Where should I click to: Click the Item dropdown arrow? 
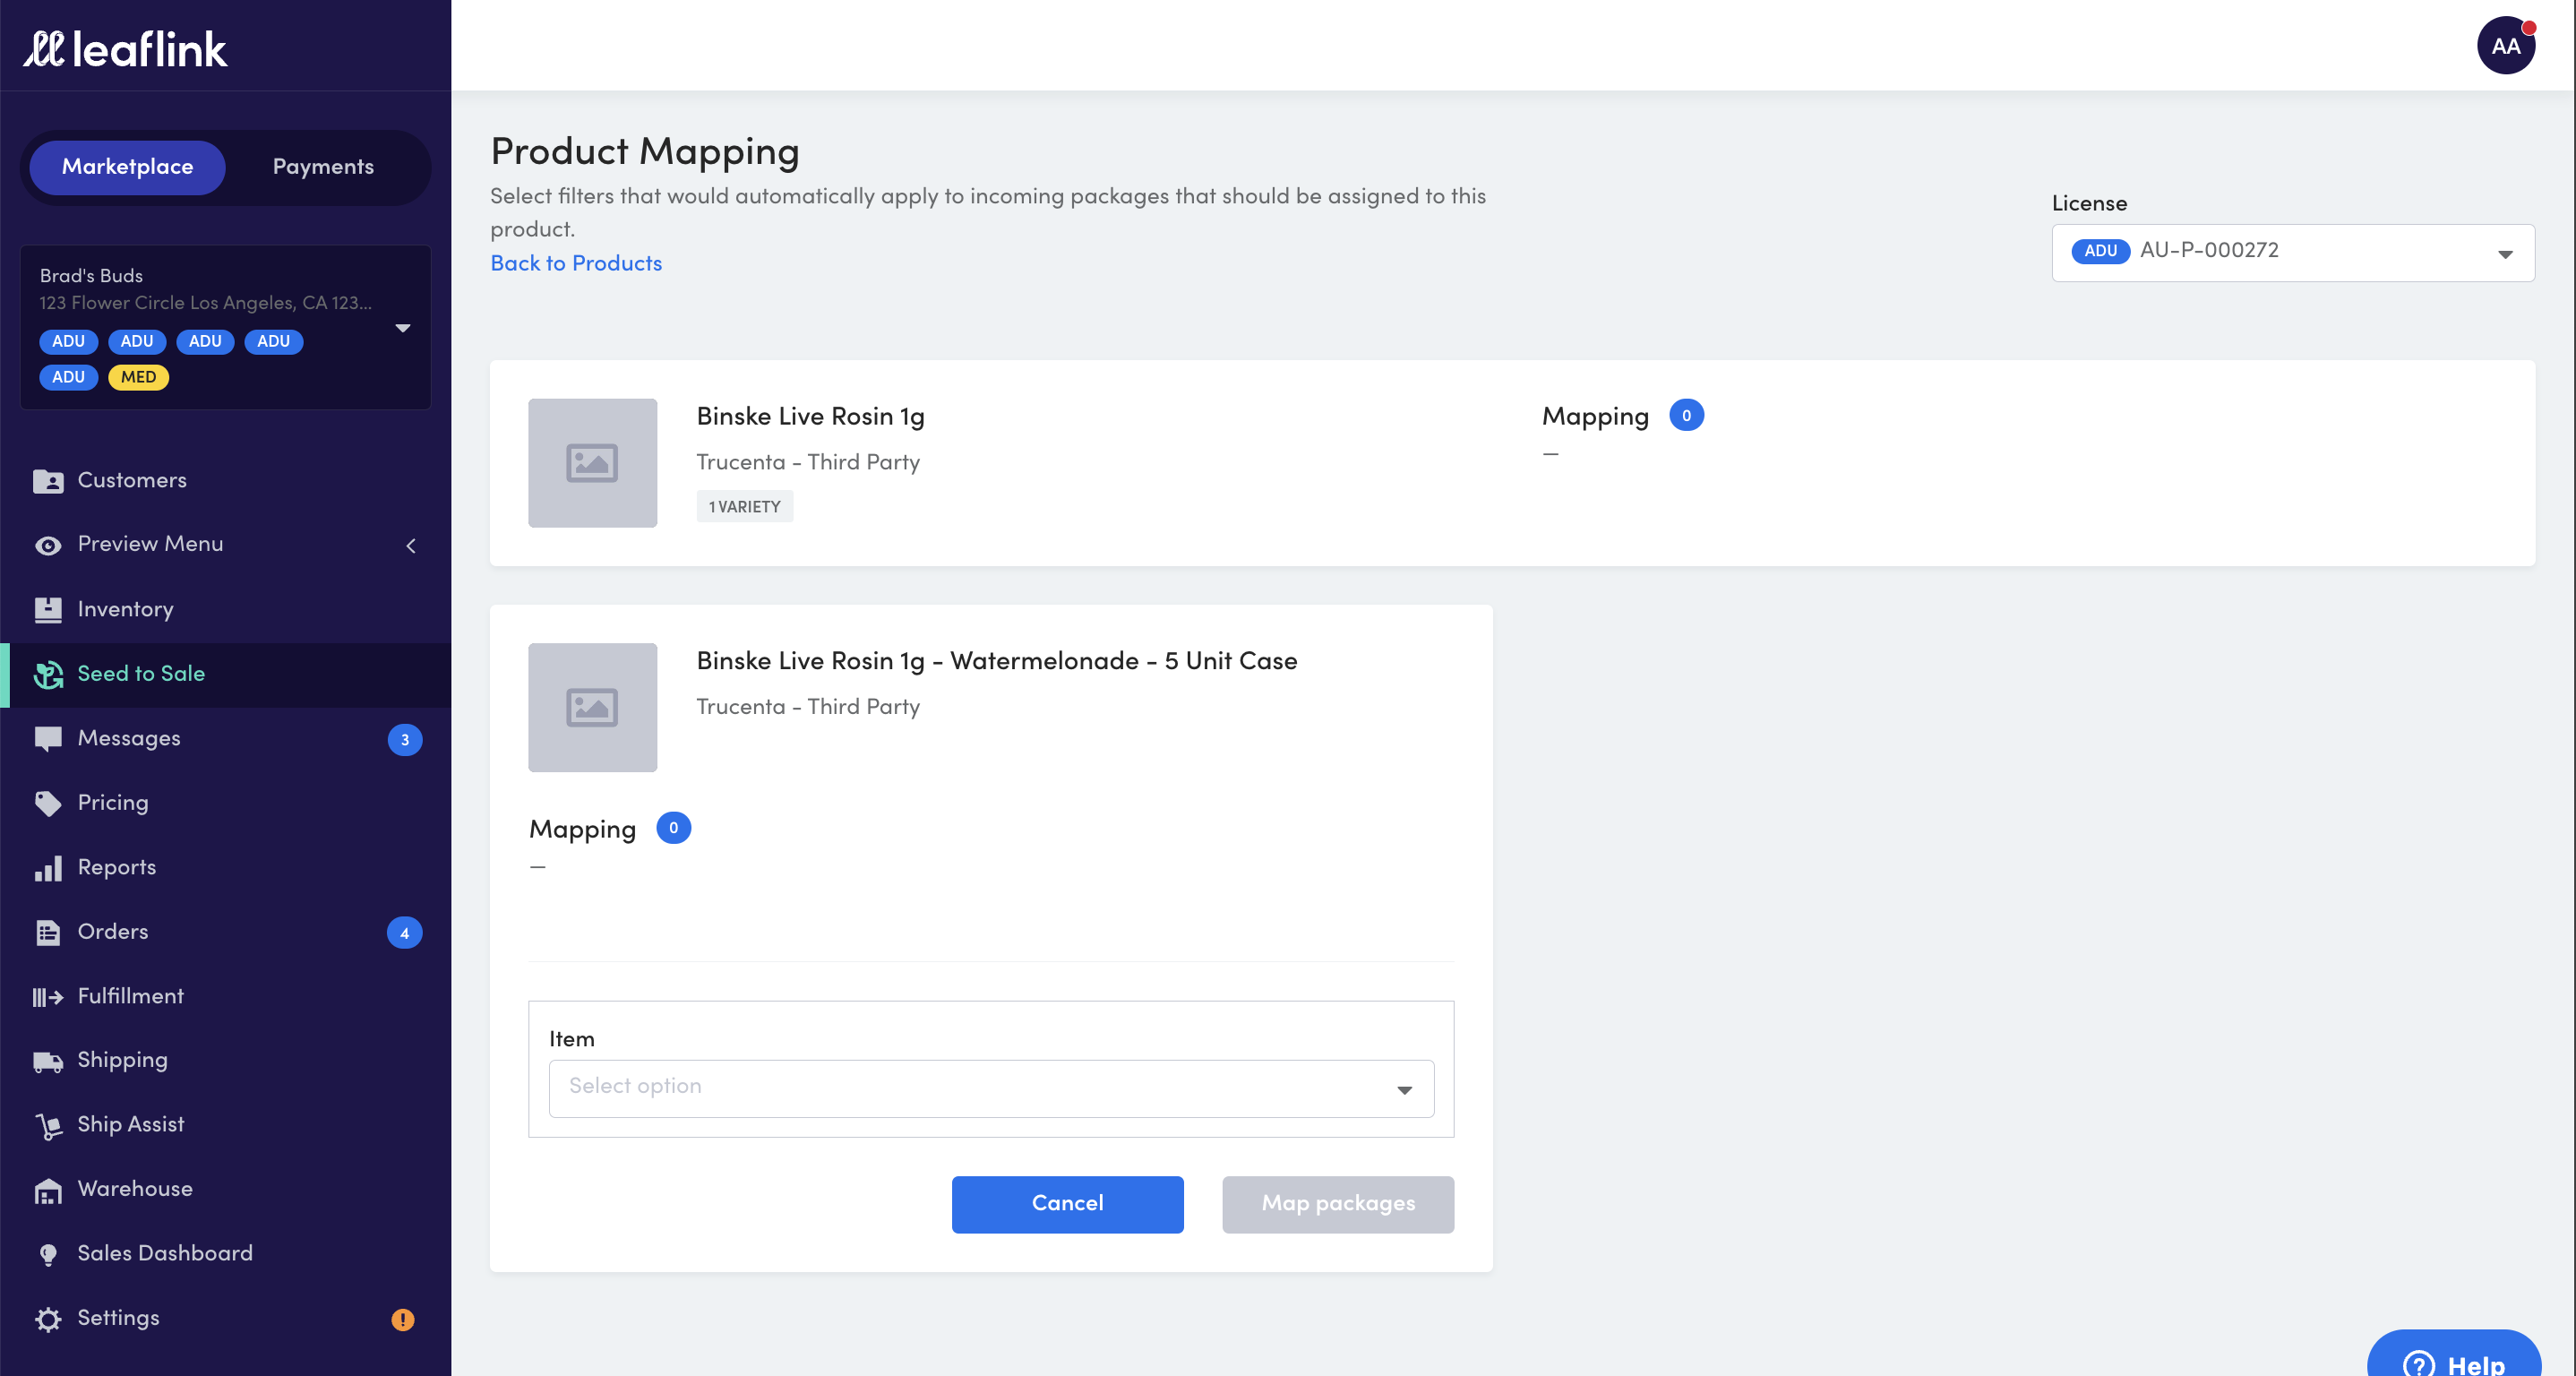1404,1090
